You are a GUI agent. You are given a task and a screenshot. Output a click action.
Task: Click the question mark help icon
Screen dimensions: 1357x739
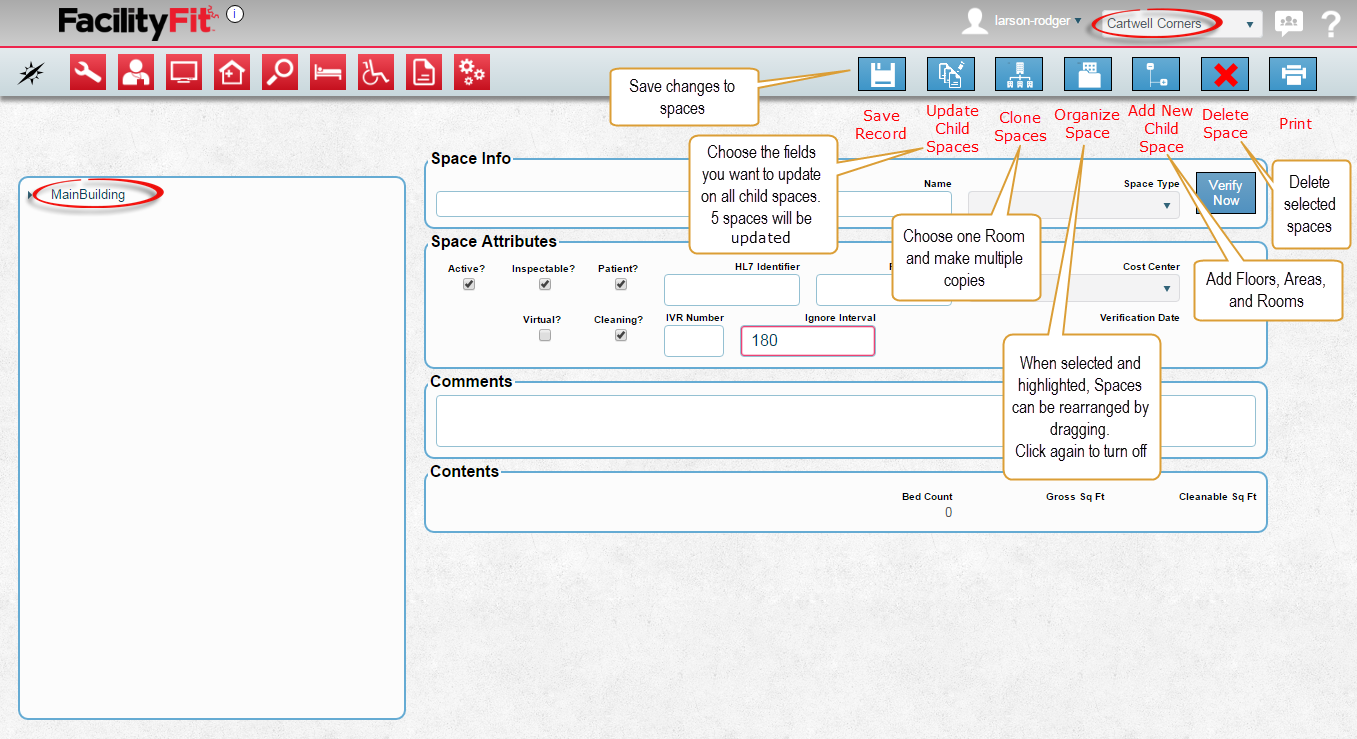point(1330,24)
